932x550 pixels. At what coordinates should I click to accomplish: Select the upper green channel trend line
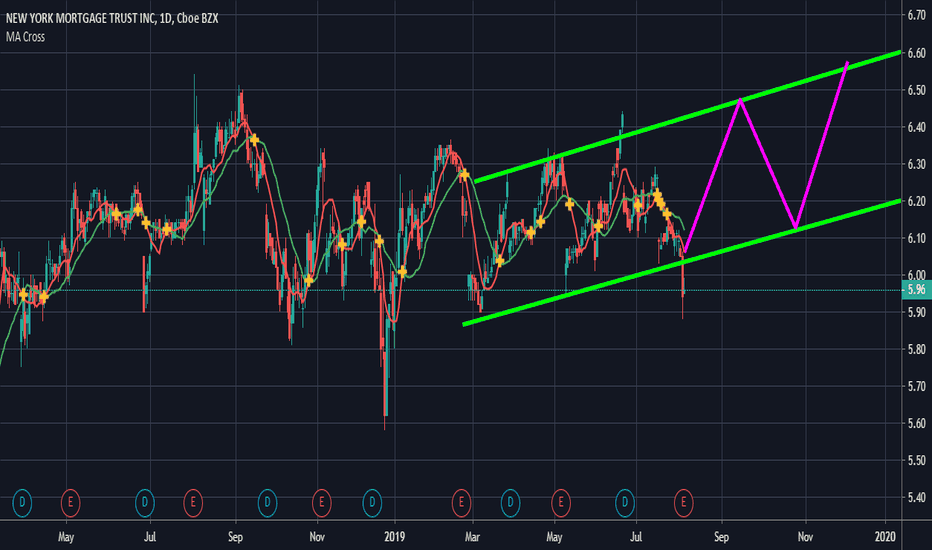687,117
